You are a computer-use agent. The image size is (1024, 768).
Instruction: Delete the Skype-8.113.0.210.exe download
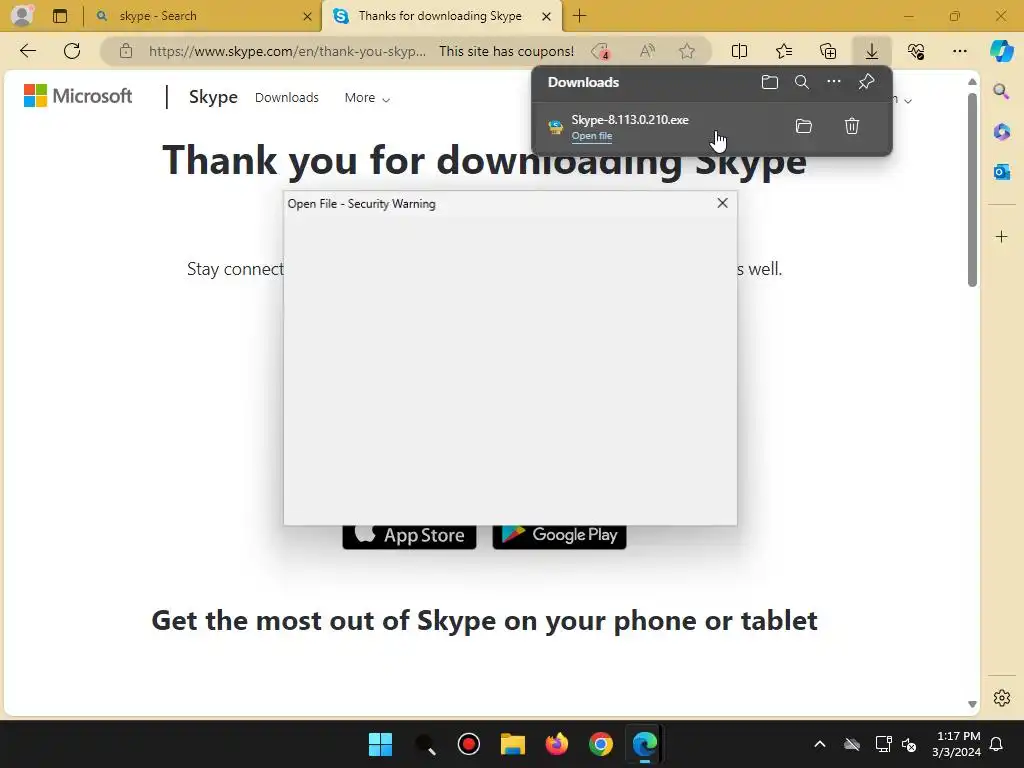[852, 126]
